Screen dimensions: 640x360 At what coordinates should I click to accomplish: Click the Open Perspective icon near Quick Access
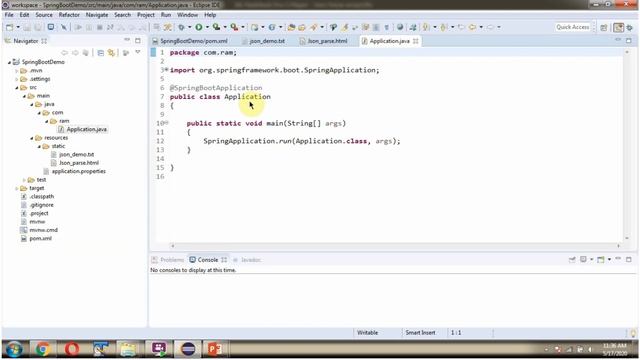(x=604, y=27)
